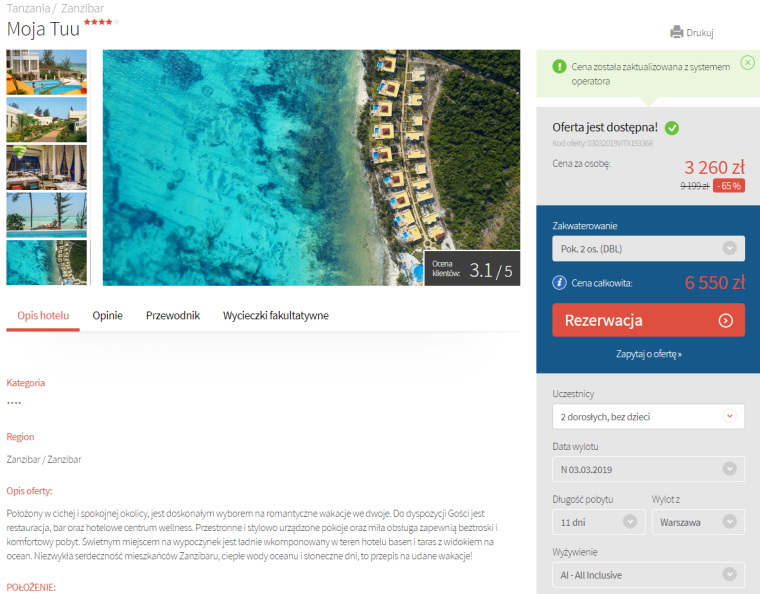Choose departure city in Warszawa dropdown
The image size is (760, 594).
point(698,522)
